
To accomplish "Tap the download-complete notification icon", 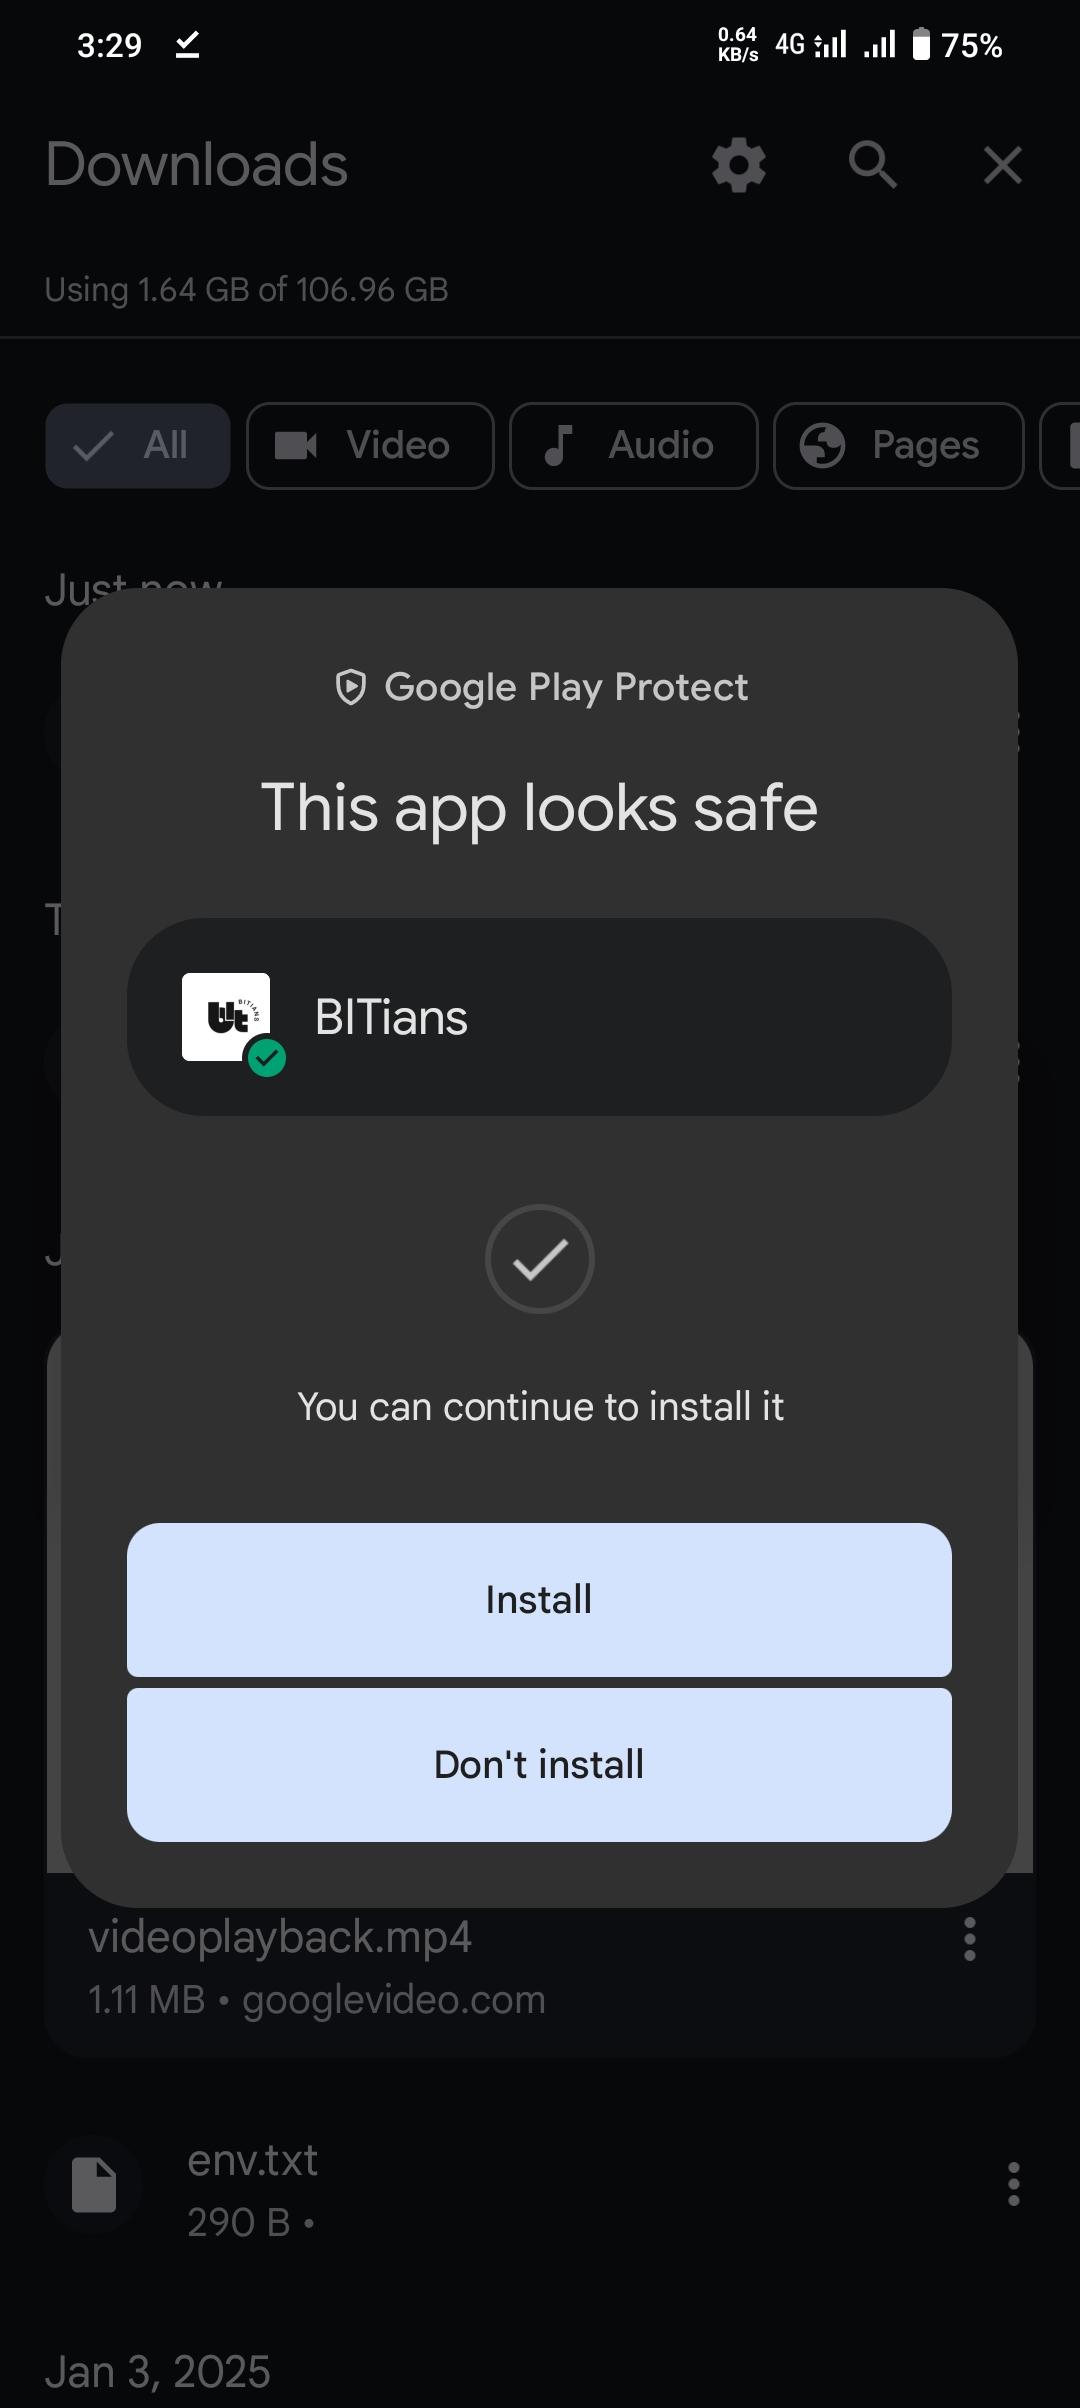I will click(x=187, y=45).
